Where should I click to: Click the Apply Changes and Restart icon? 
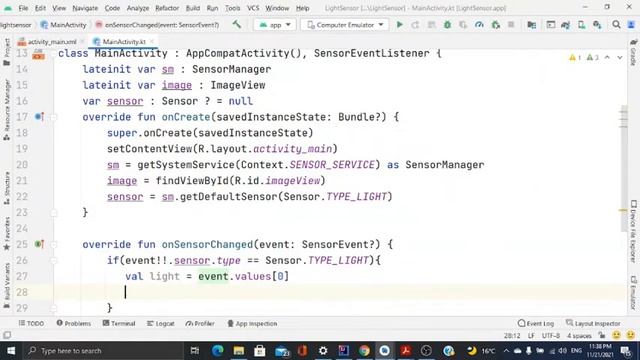[416, 25]
